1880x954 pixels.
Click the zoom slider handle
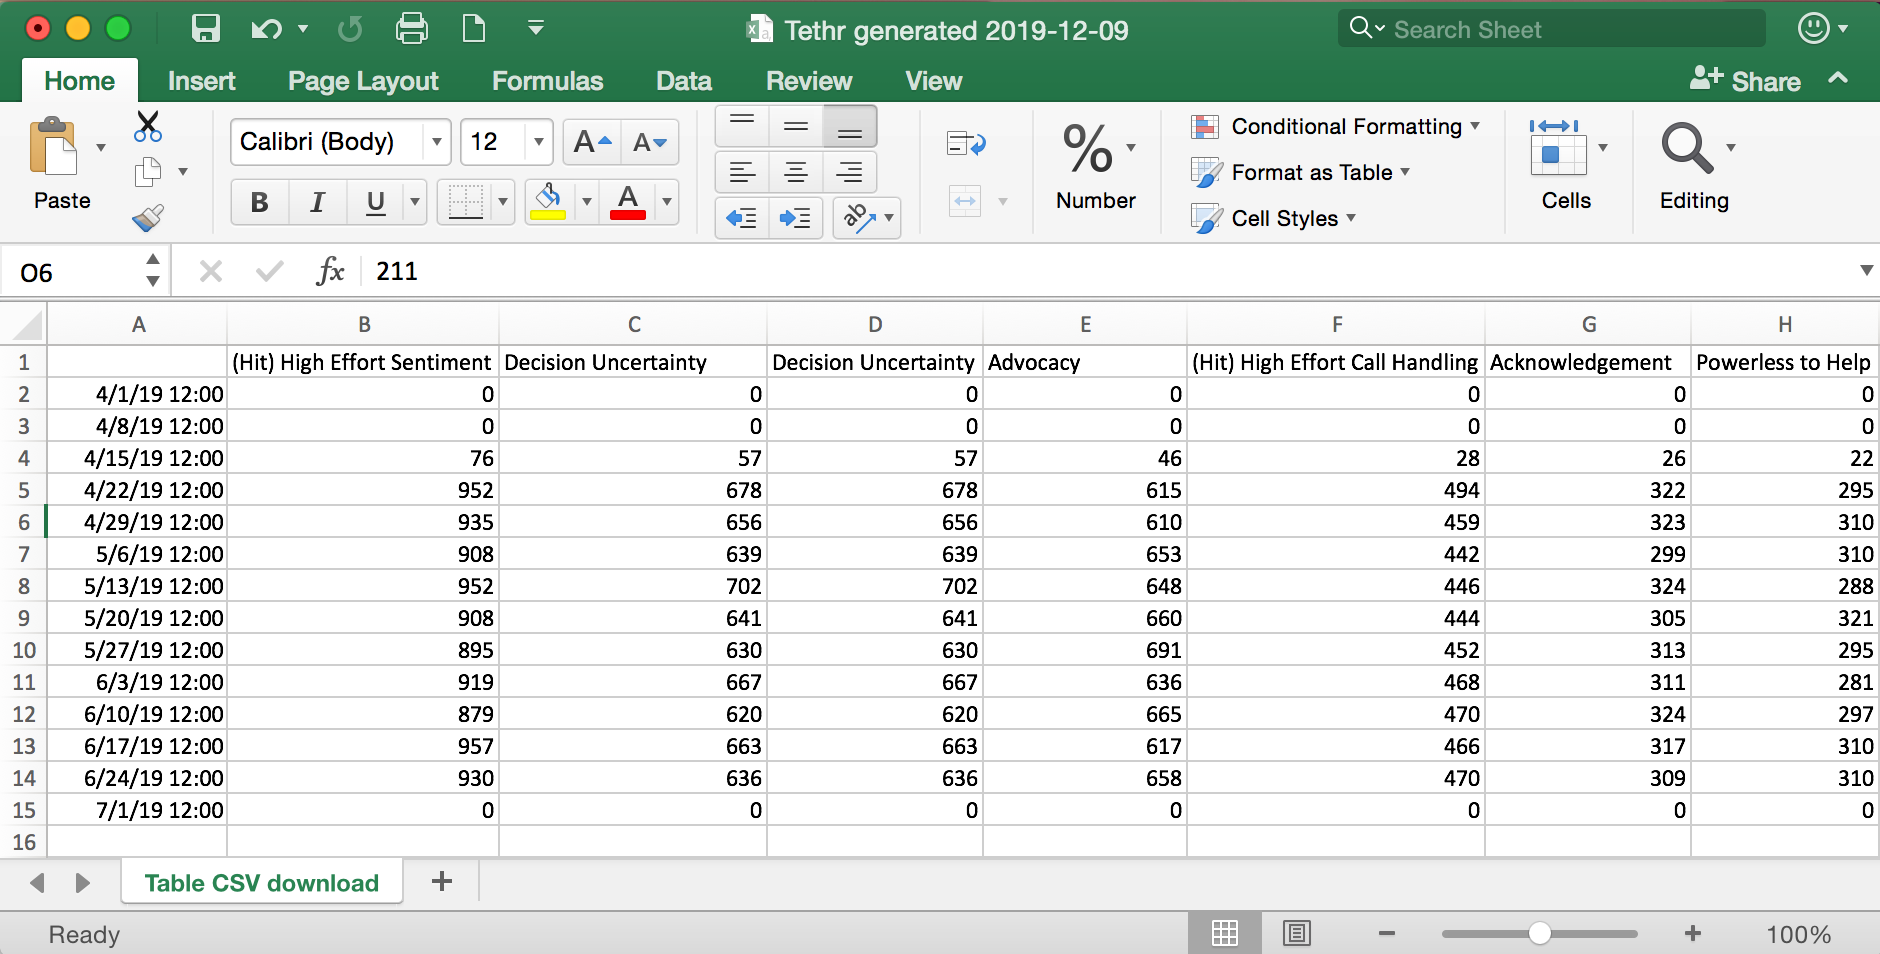[x=1540, y=934]
